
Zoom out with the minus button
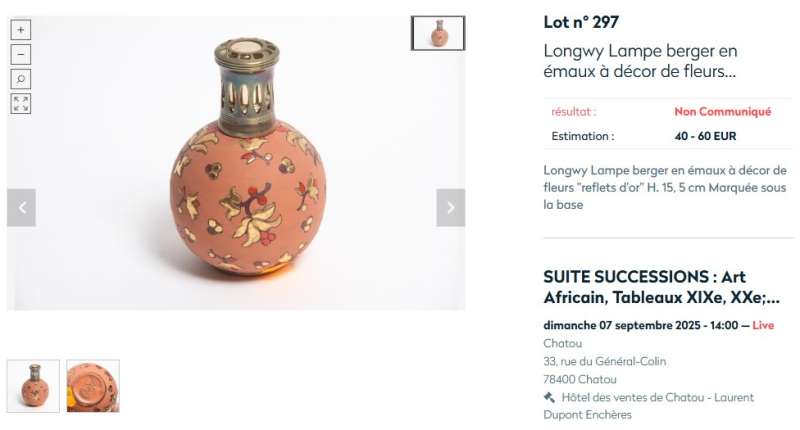(x=21, y=55)
